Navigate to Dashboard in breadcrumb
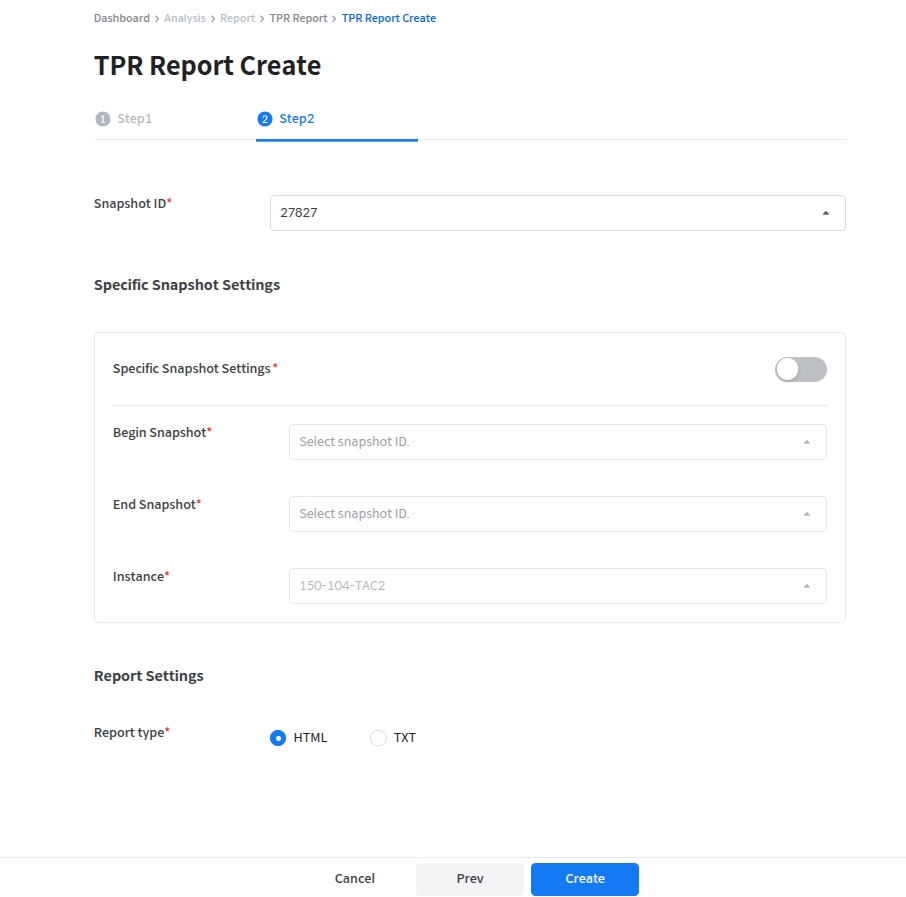906x897 pixels. [x=121, y=18]
